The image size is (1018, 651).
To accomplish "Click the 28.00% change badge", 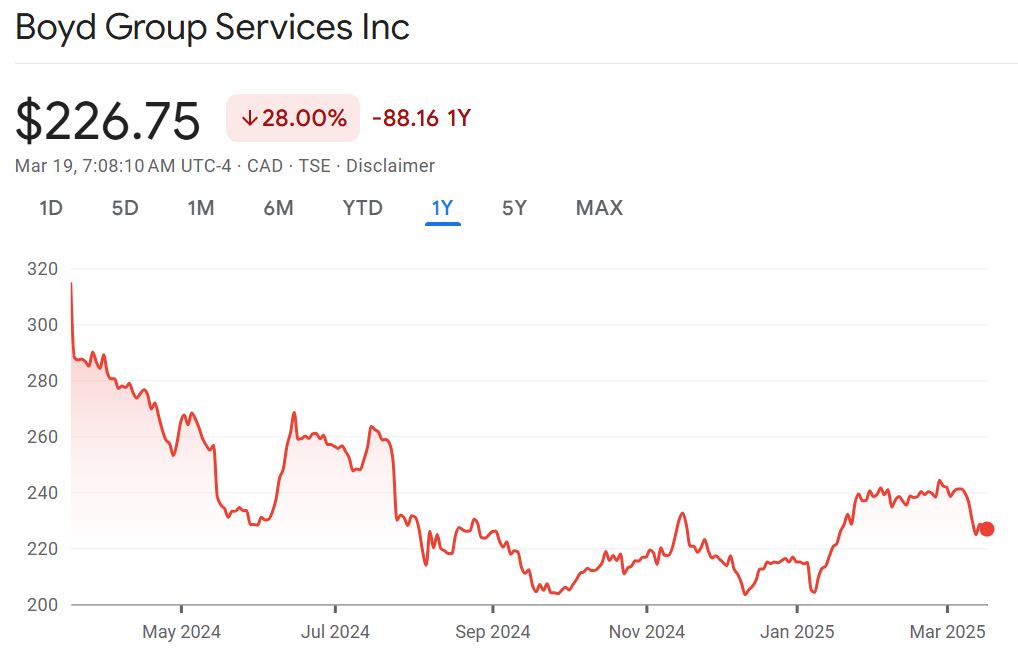I will coord(293,119).
